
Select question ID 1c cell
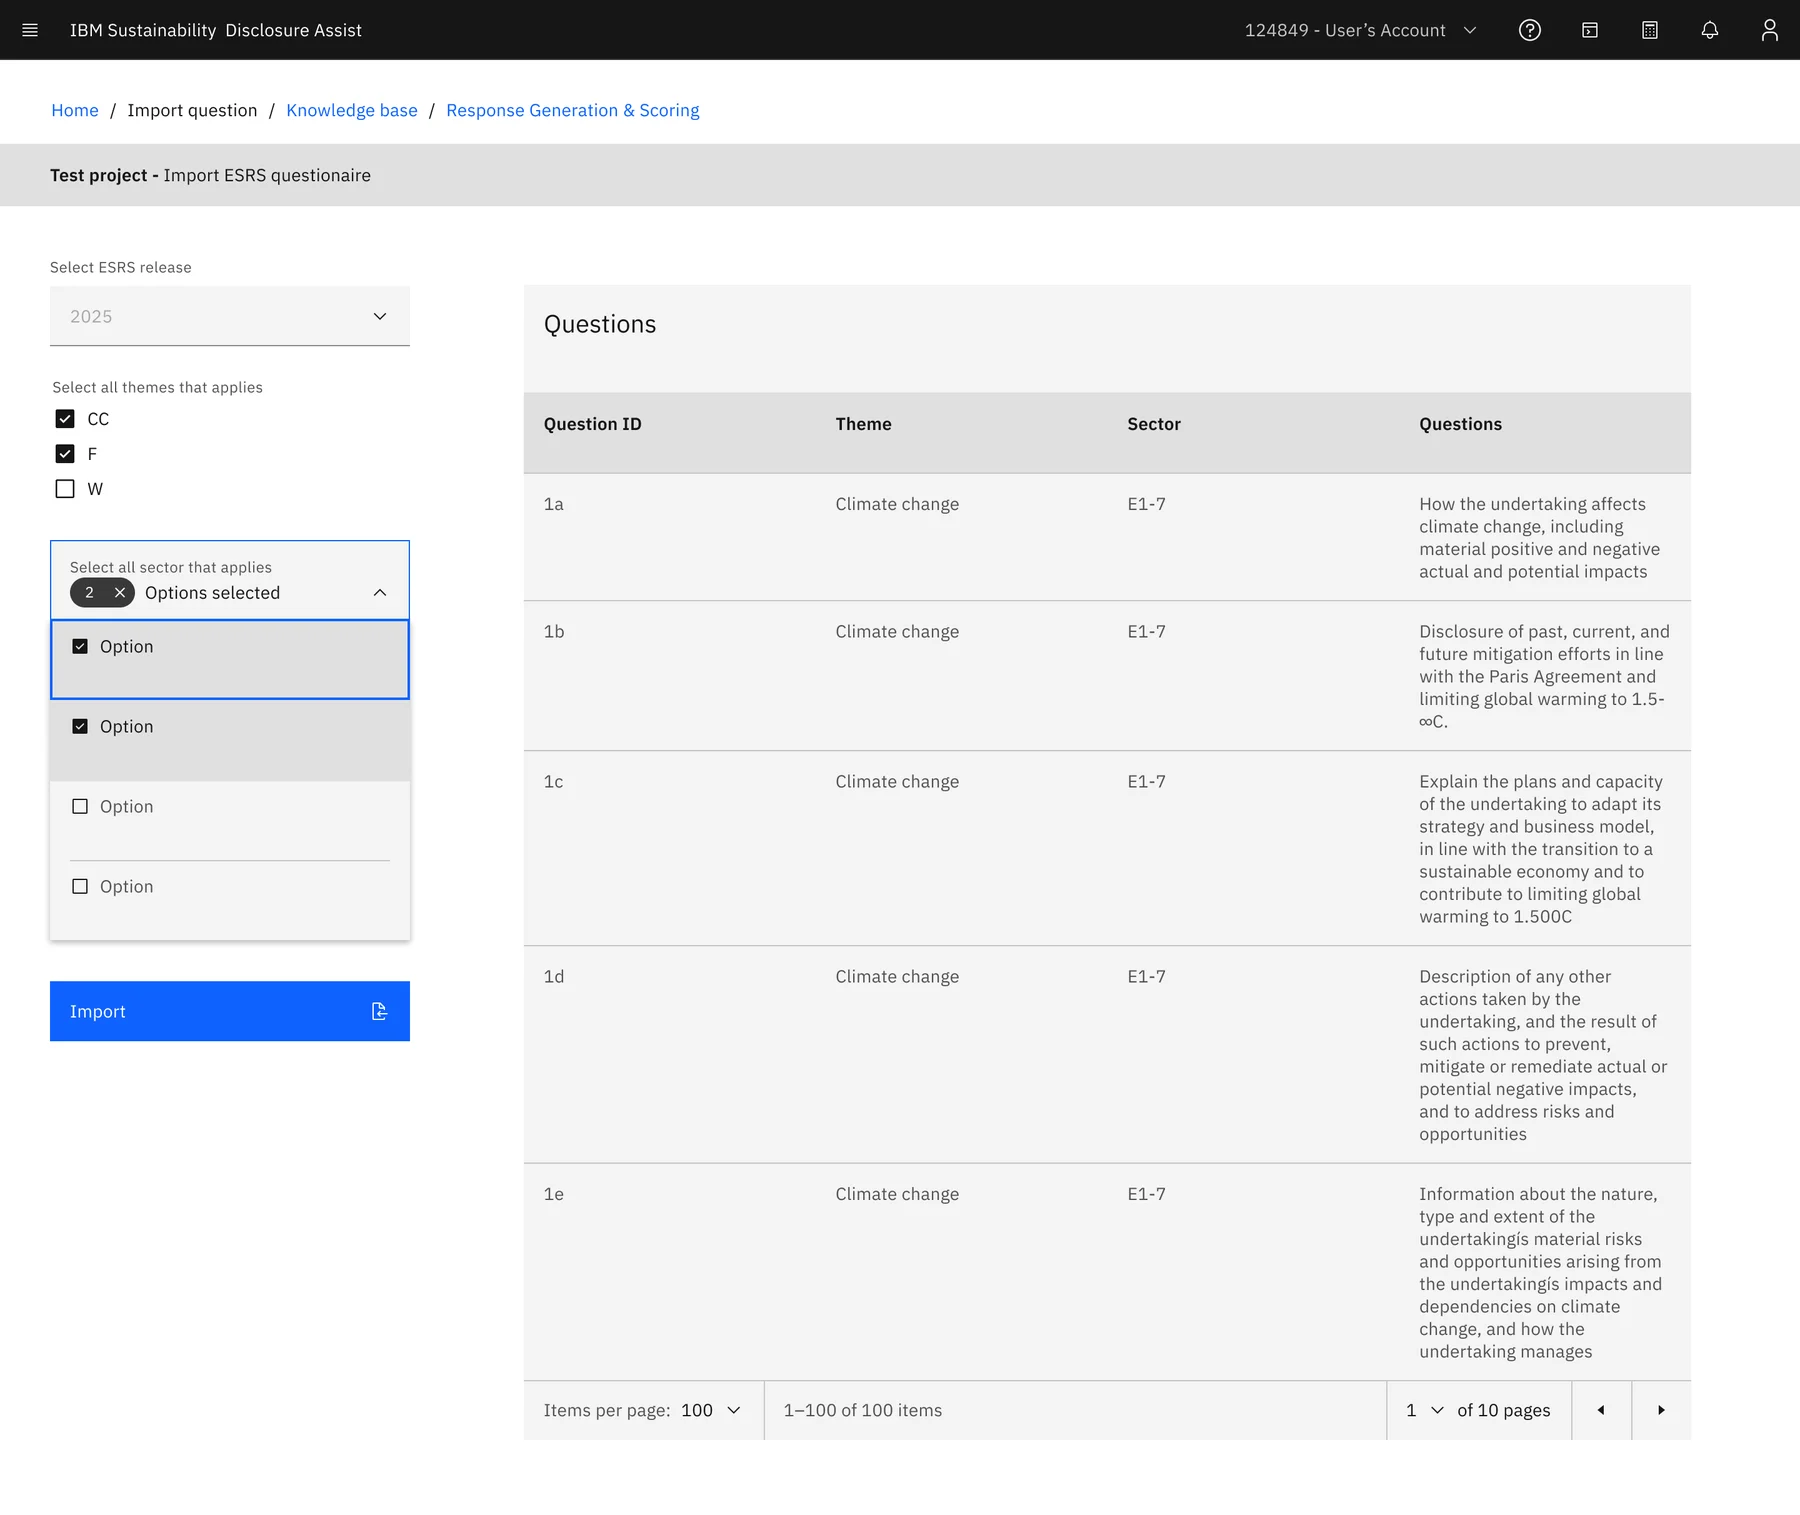click(x=554, y=781)
